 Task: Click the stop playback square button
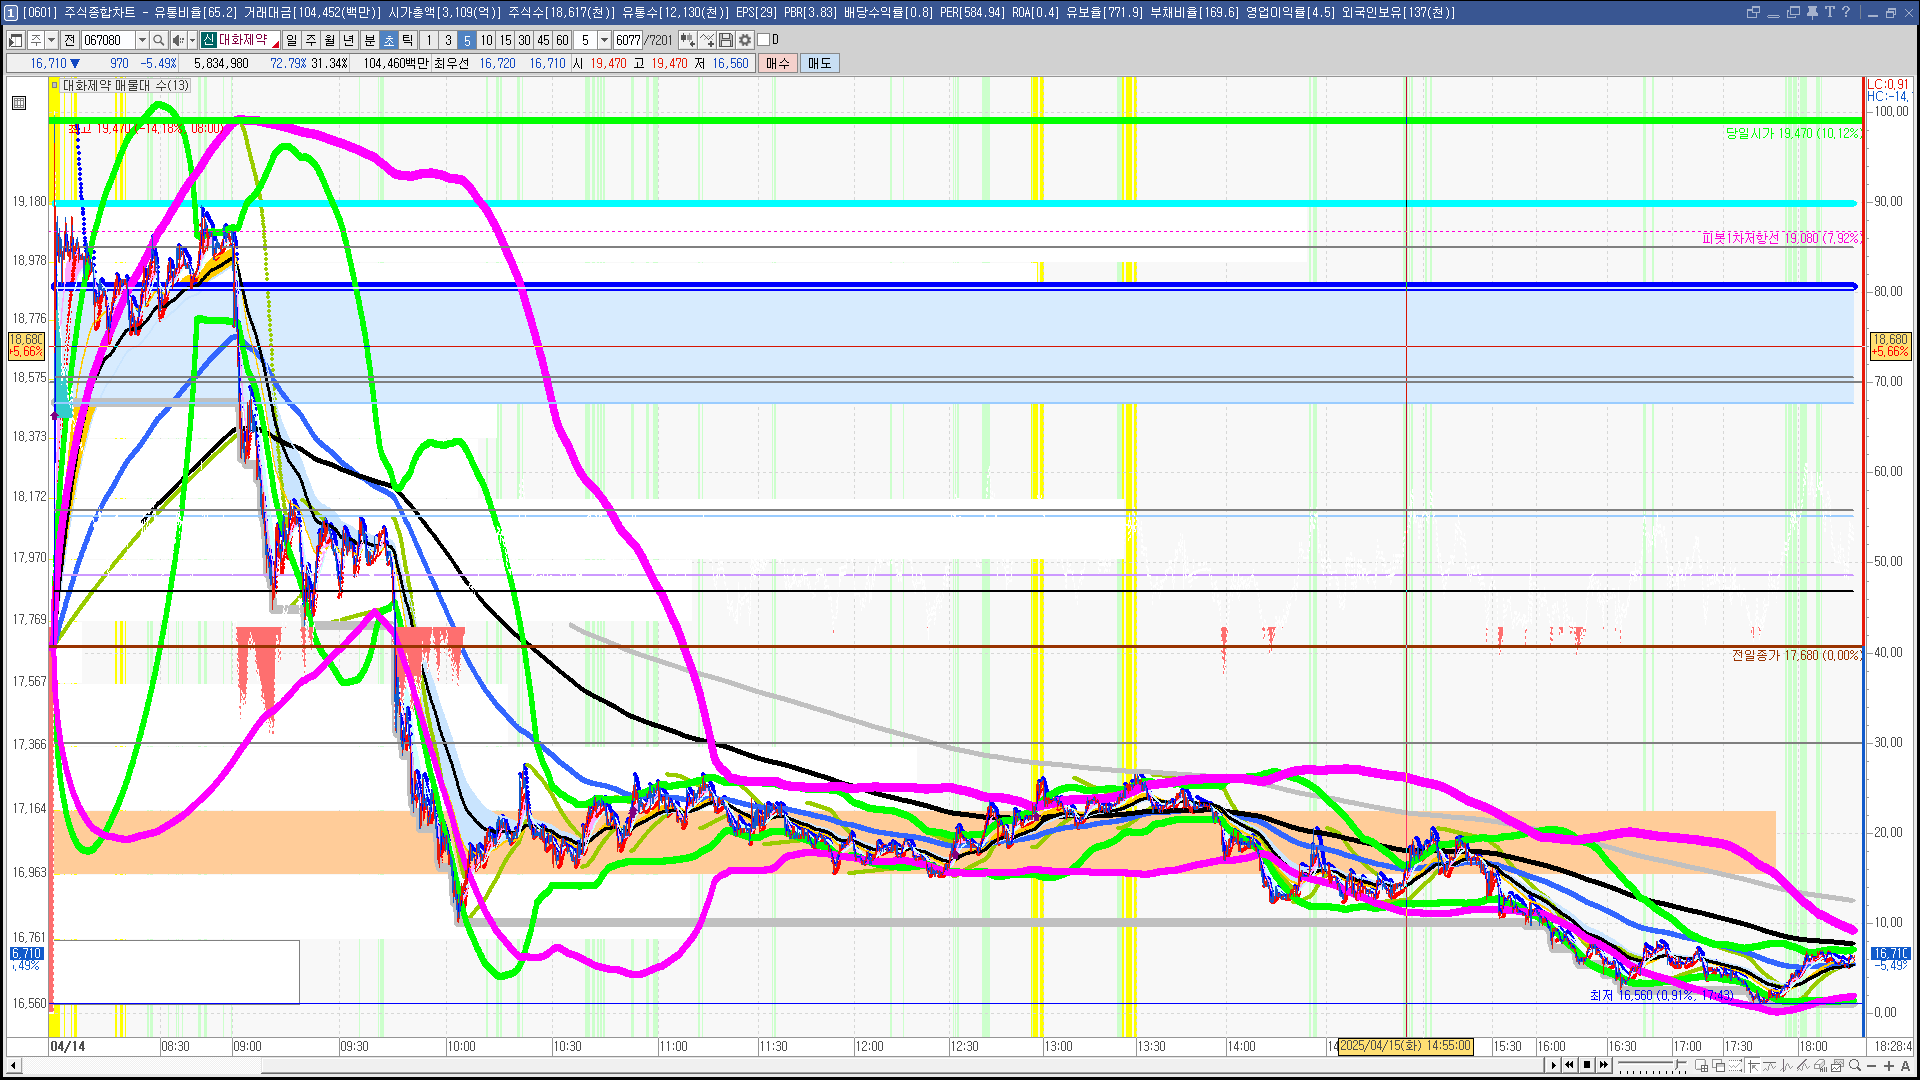(x=1586, y=1065)
